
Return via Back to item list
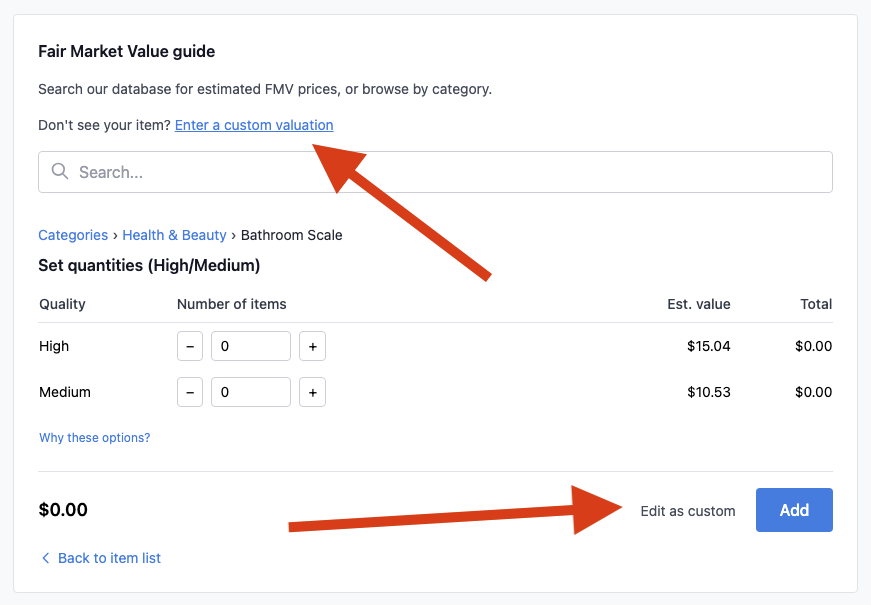tap(109, 558)
